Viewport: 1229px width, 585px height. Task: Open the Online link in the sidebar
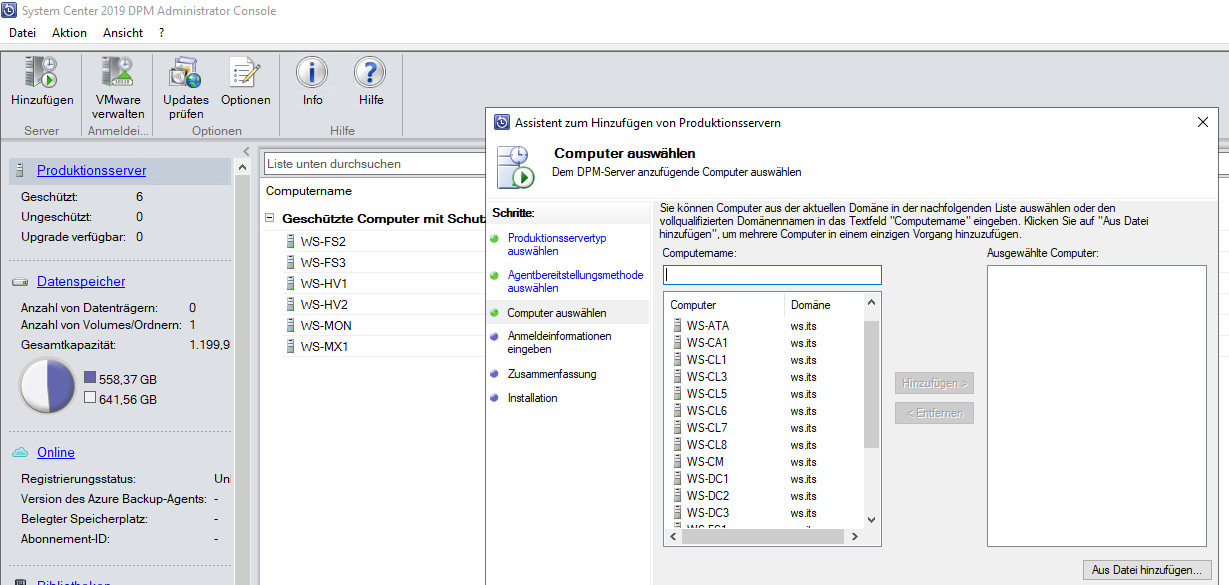click(56, 453)
